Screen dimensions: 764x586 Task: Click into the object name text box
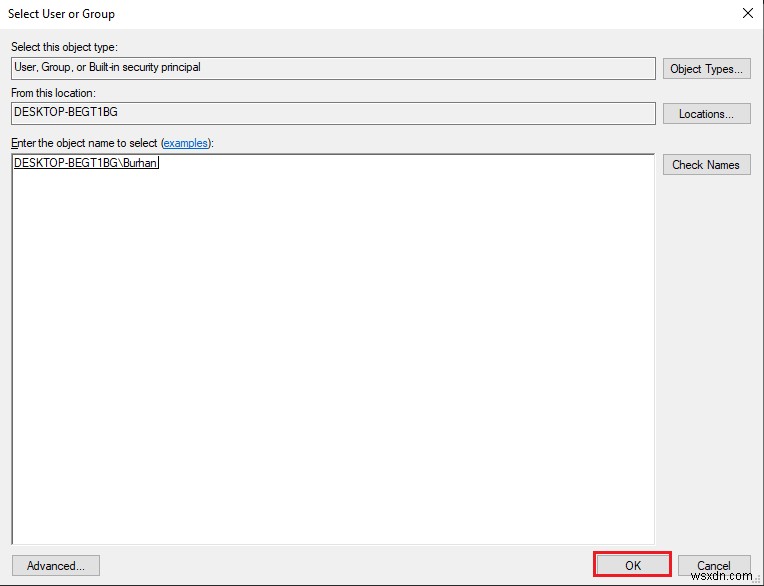(x=333, y=349)
